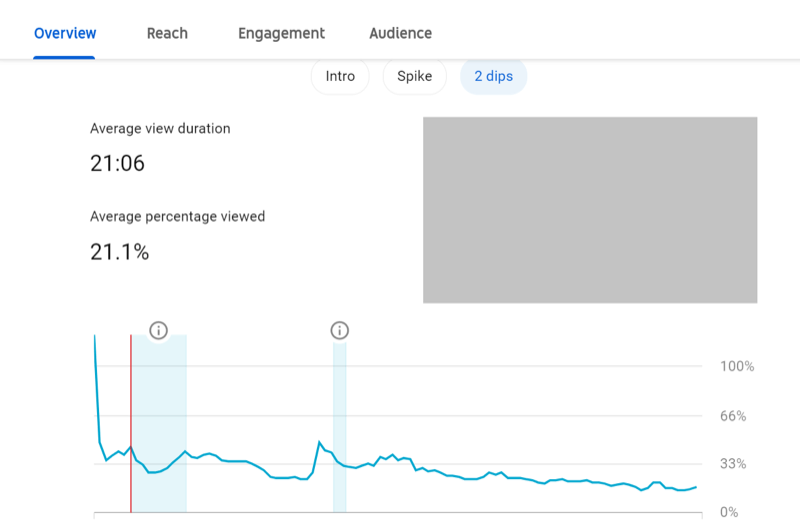Go to the Audience tab
The width and height of the screenshot is (800, 521).
coord(401,33)
